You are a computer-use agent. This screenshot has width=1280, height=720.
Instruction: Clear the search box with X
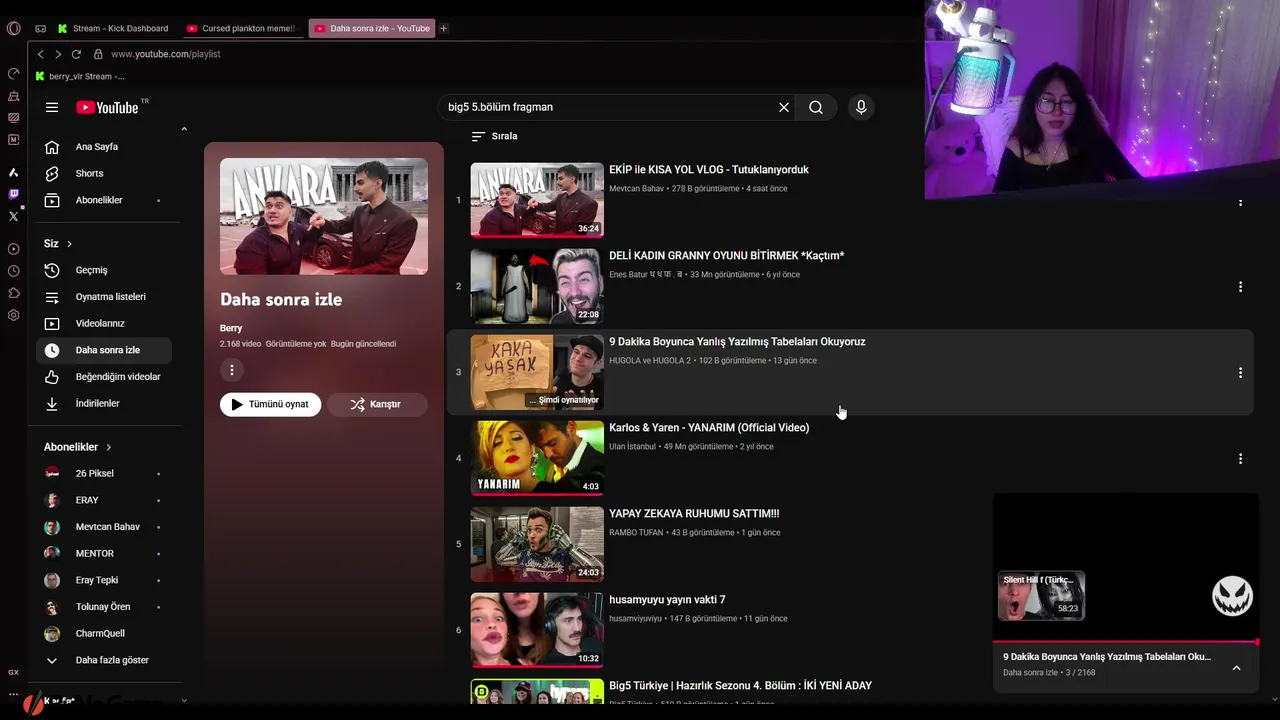(x=784, y=107)
